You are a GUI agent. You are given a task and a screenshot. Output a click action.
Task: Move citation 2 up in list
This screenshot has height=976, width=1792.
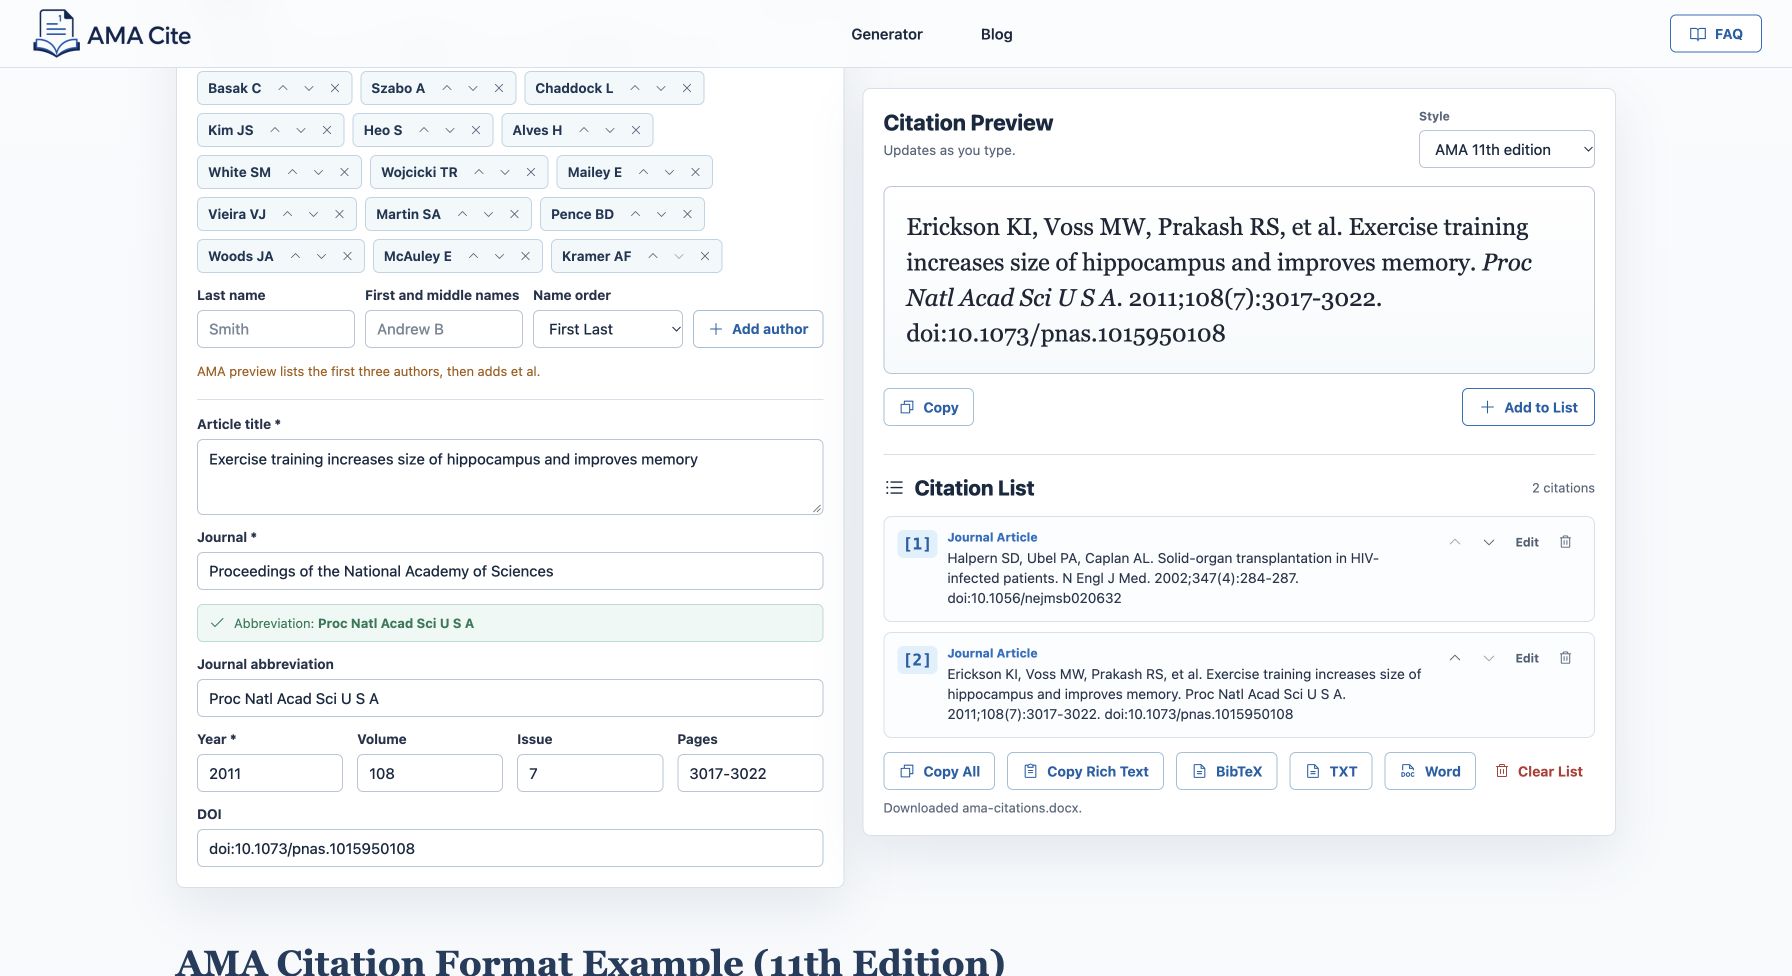pyautogui.click(x=1455, y=658)
